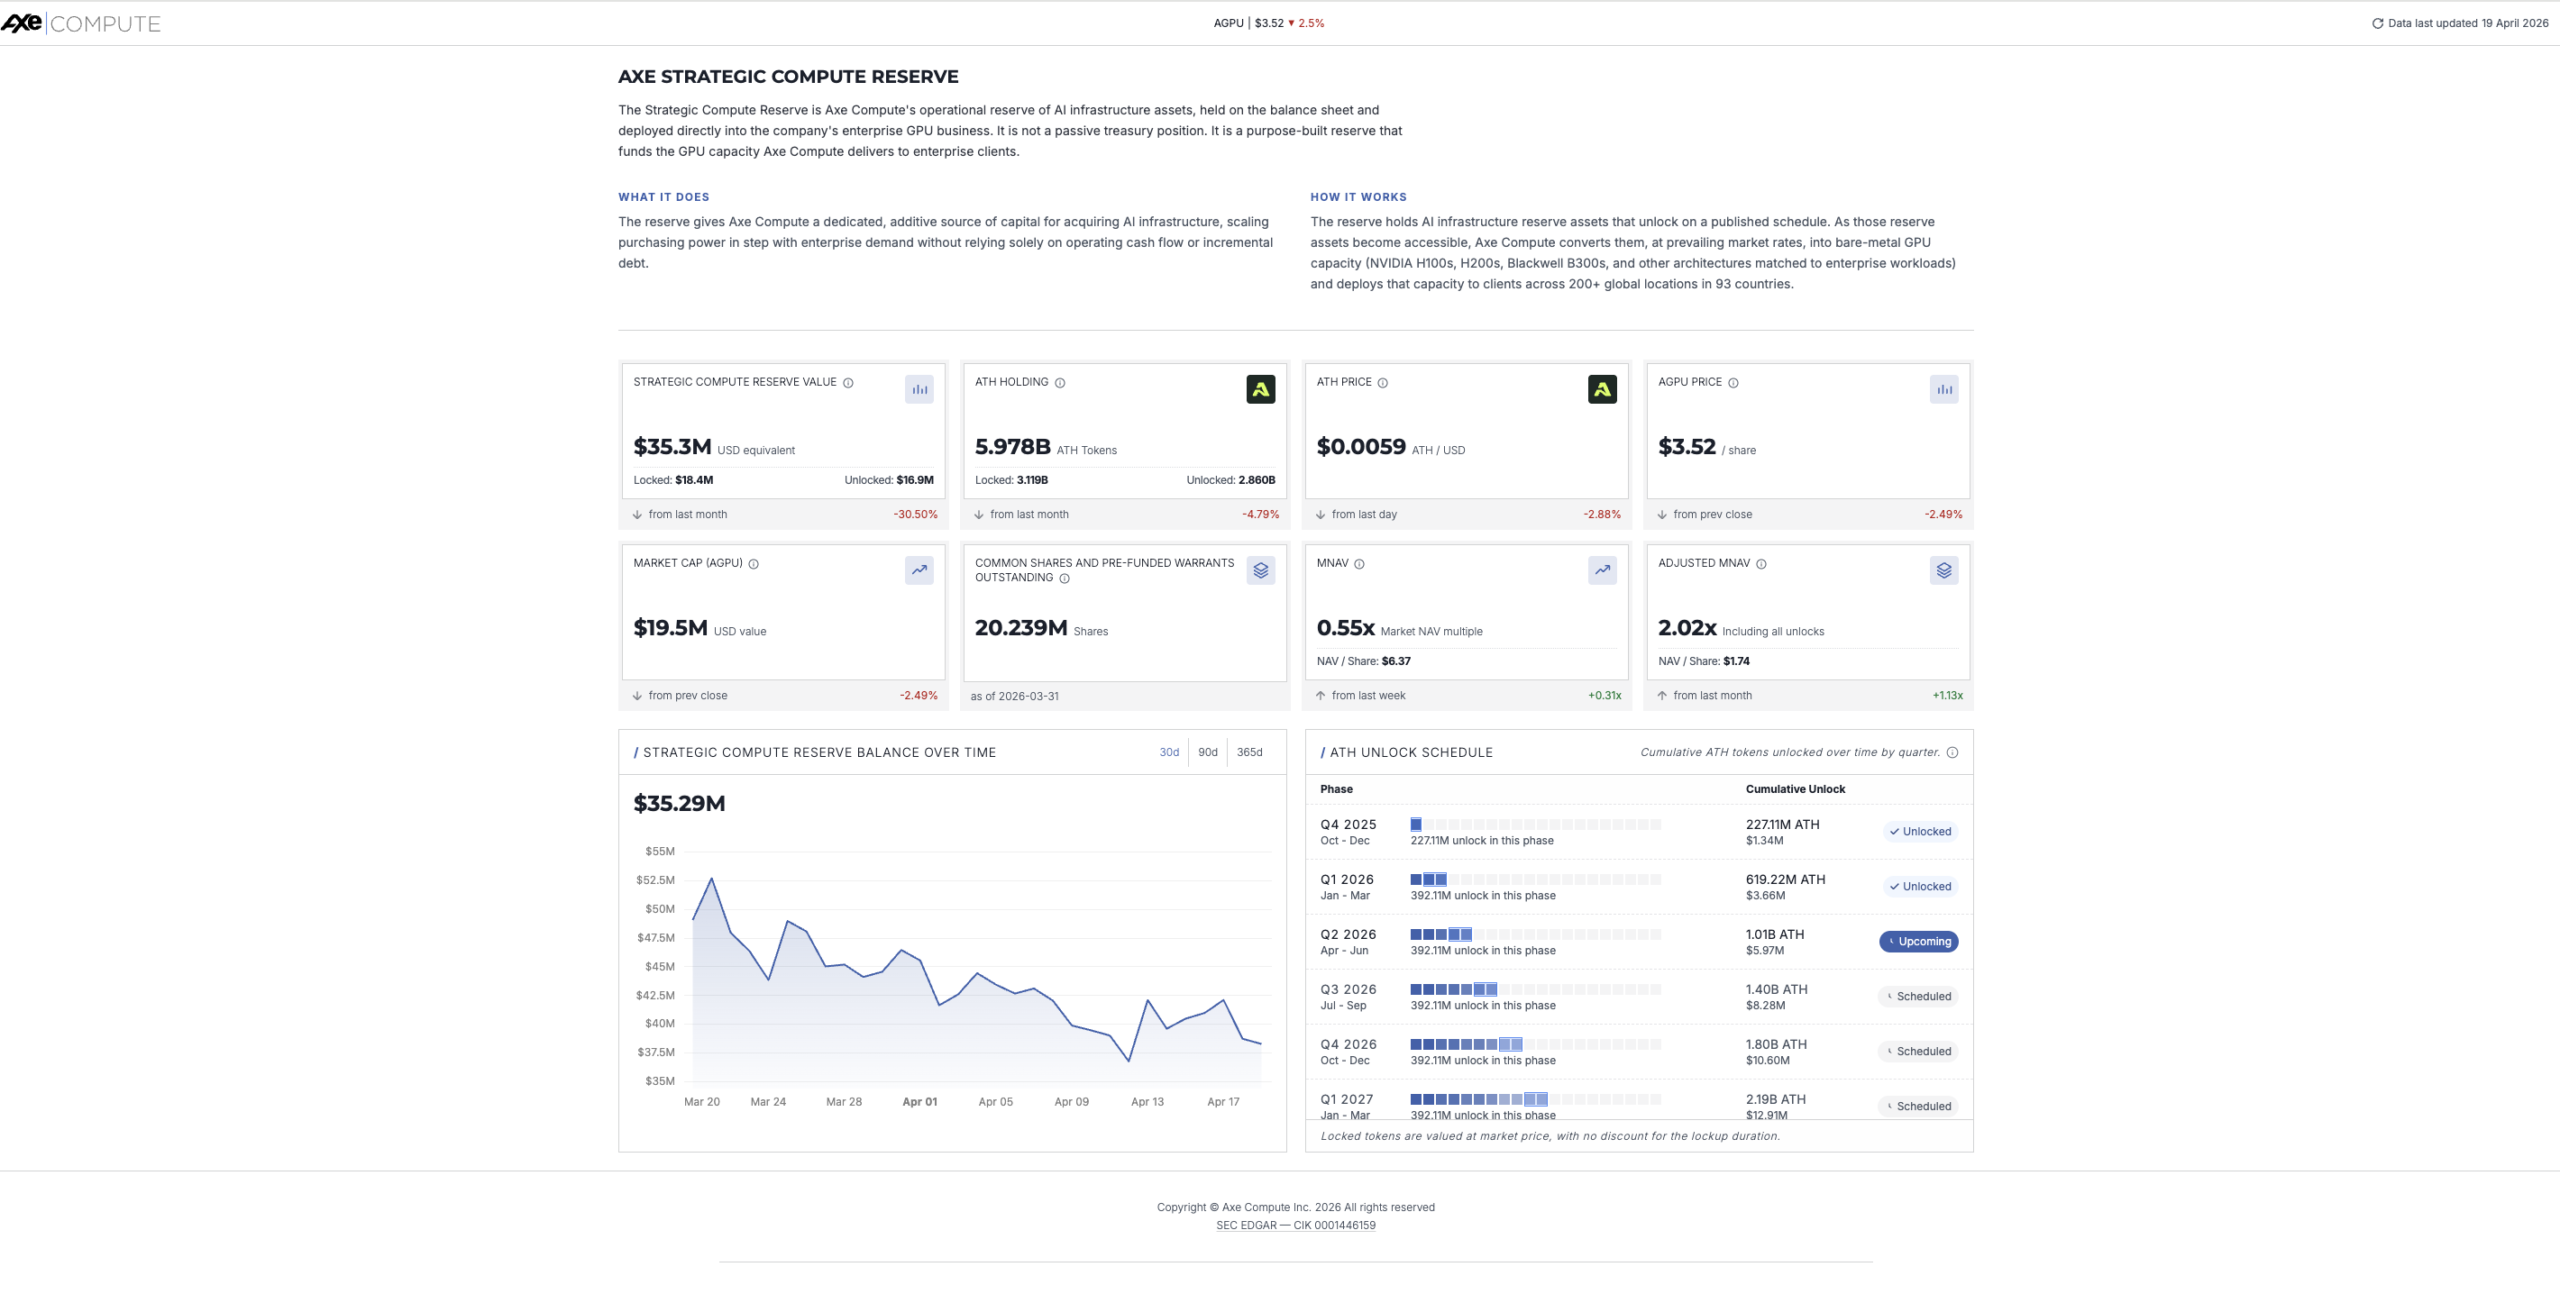Click the ATH token logo on ATH Holding card
The image size is (2560, 1294).
tap(1261, 390)
